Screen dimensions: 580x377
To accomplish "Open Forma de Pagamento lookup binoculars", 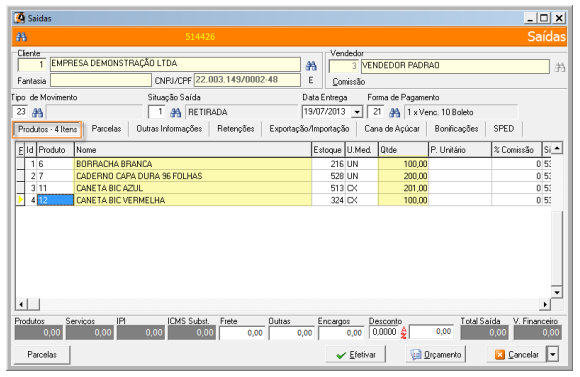I will (394, 112).
